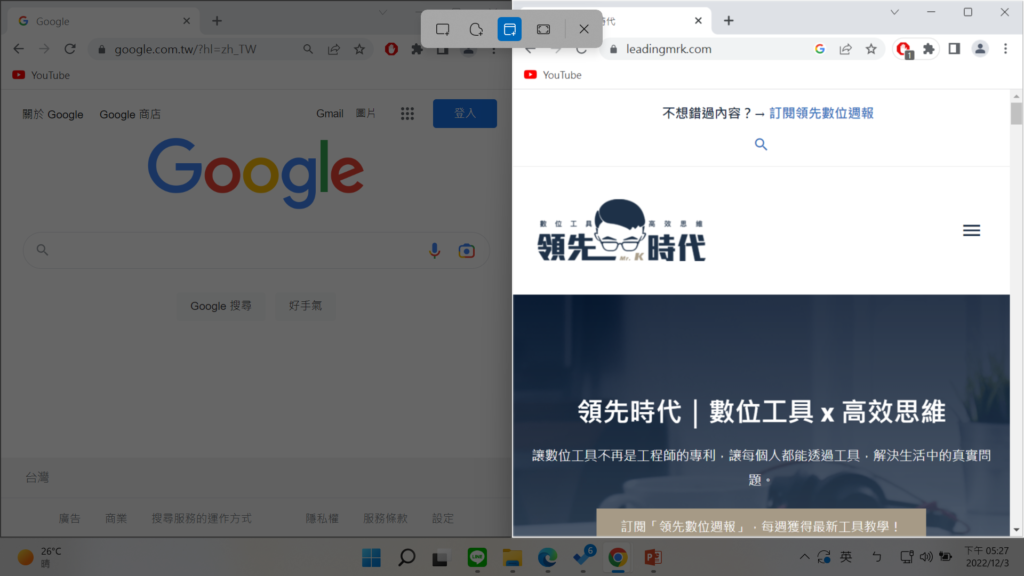Open hamburger menu on leadingmrk site

[x=972, y=231]
